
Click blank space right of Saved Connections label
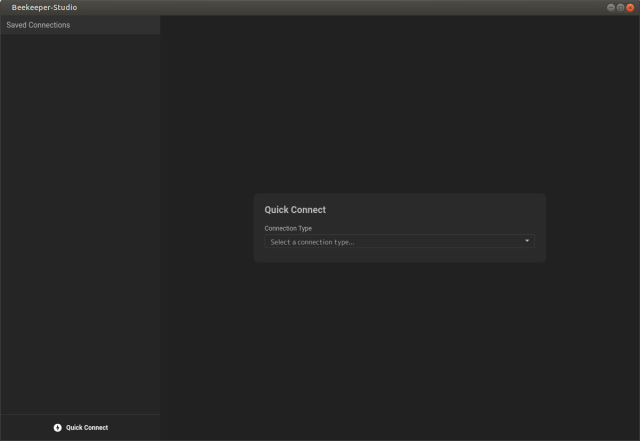click(x=120, y=25)
